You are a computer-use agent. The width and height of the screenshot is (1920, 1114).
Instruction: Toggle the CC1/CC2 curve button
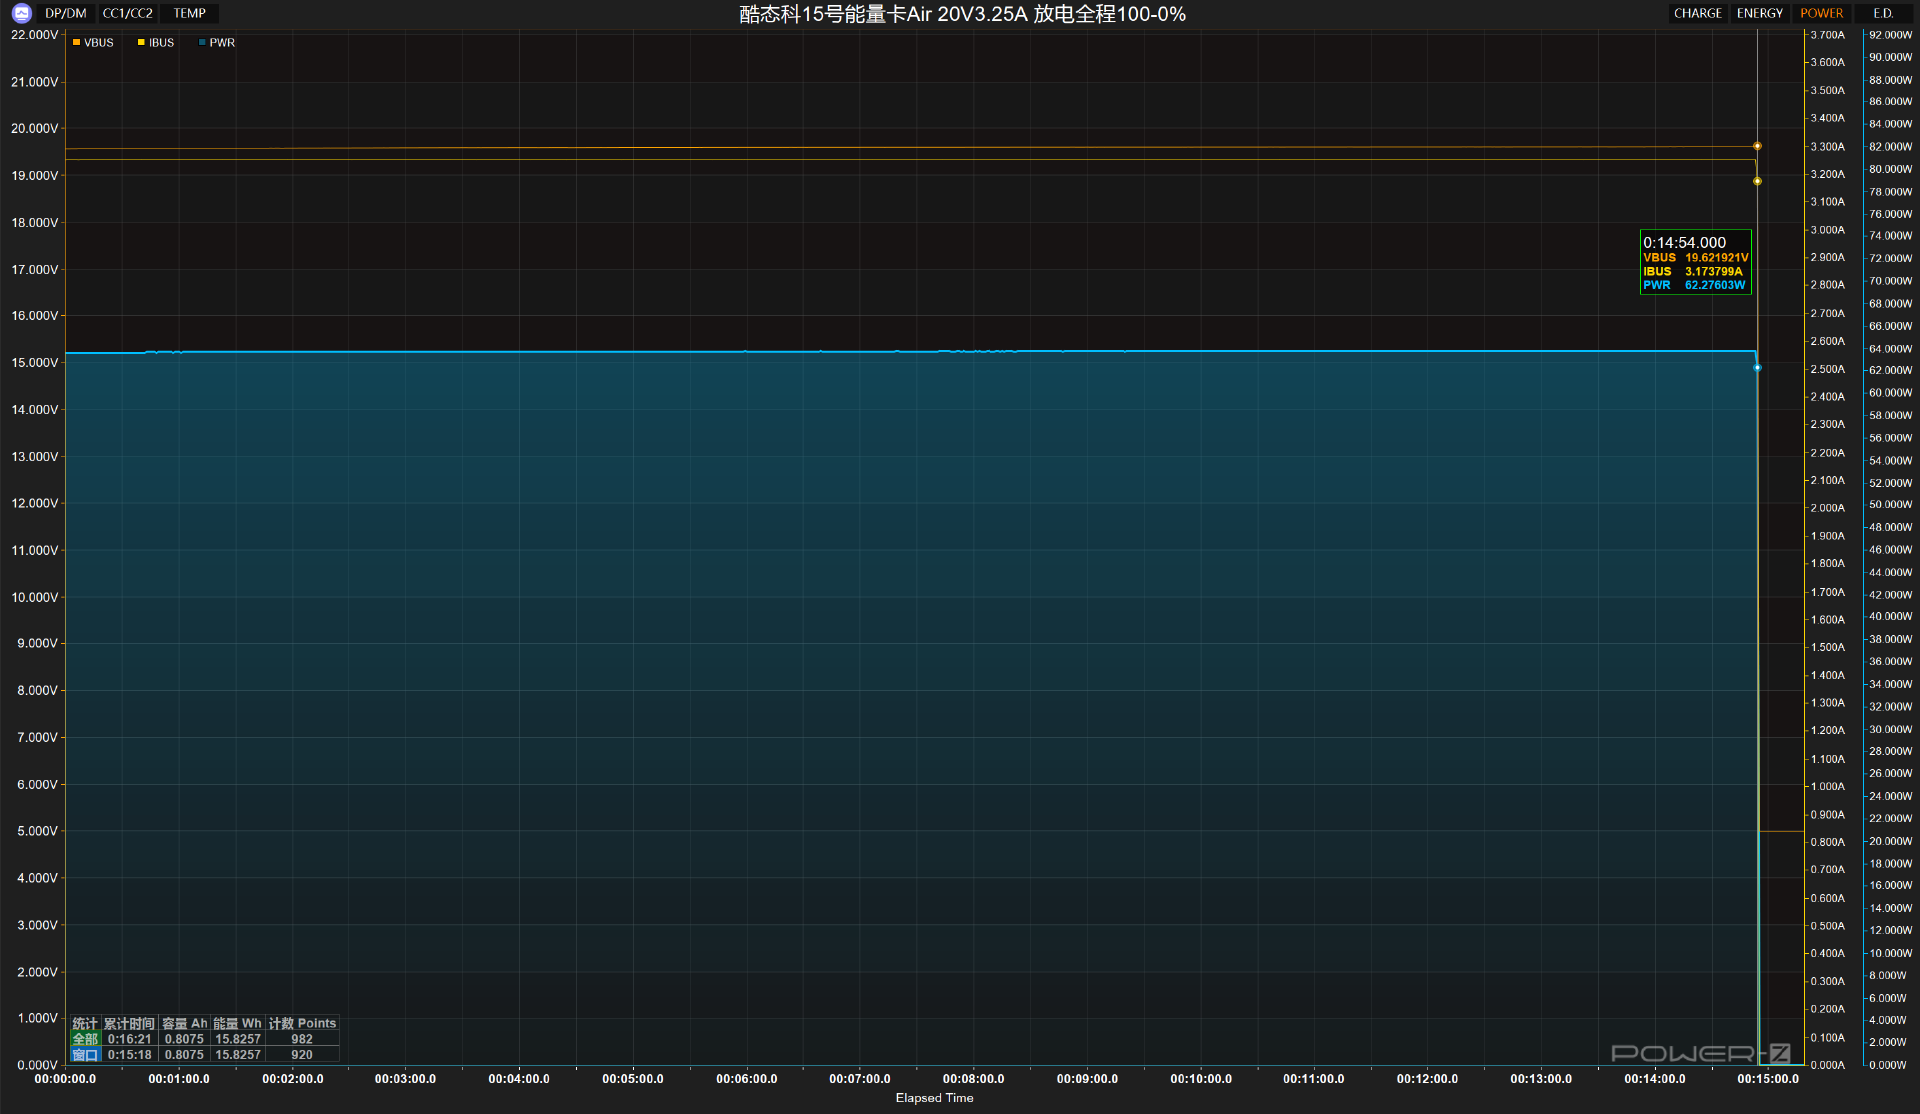click(x=128, y=13)
